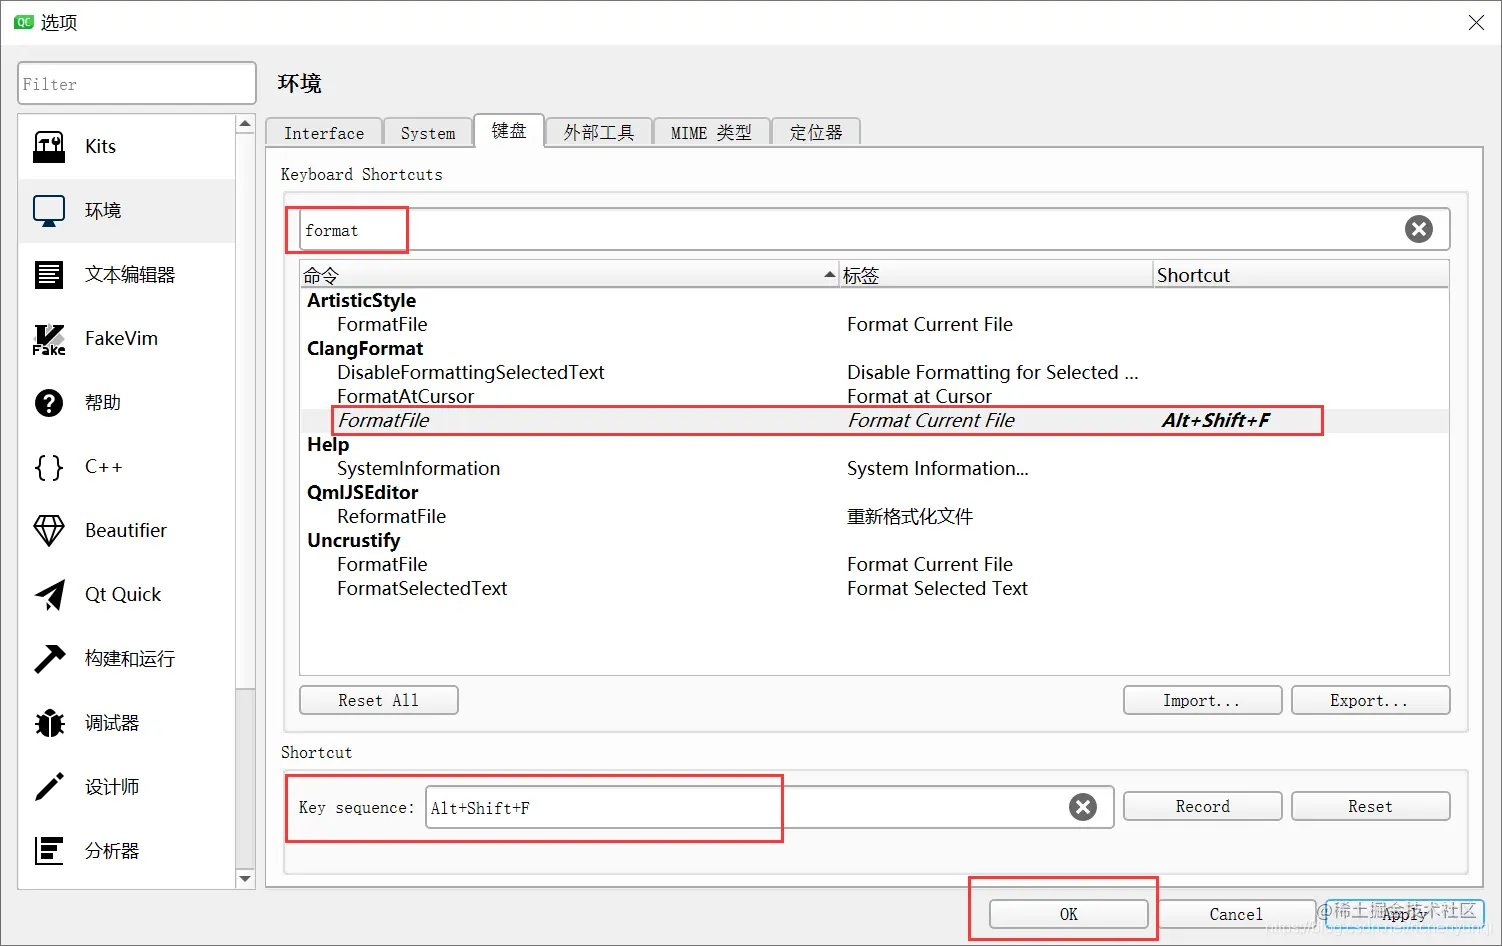Viewport: 1502px width, 946px height.
Task: Select the 环境 monitor icon
Action: tap(49, 211)
